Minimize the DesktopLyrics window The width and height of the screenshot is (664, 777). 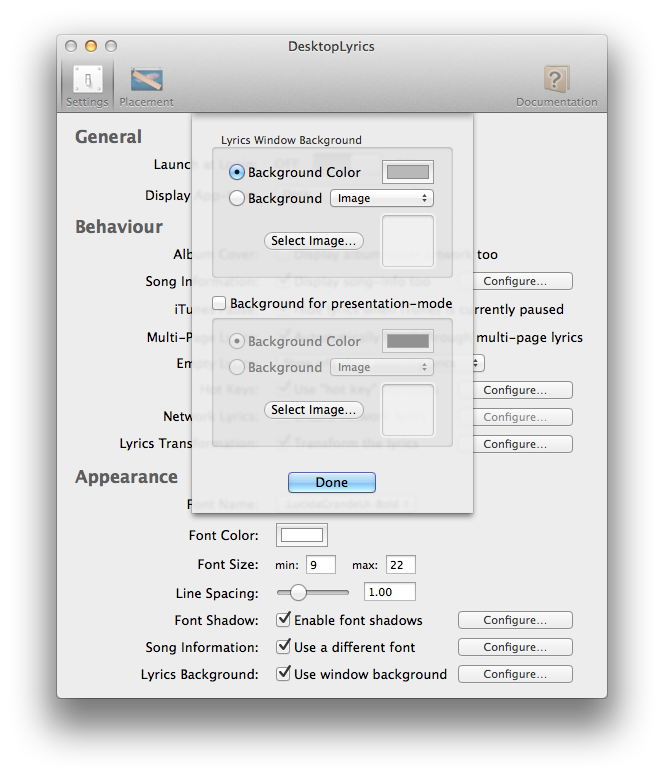coord(91,46)
